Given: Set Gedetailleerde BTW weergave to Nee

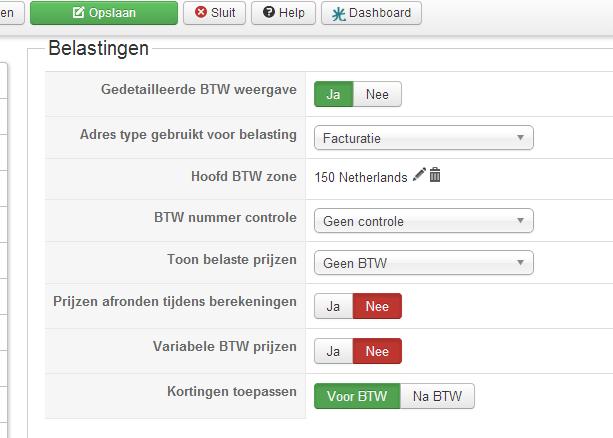Looking at the screenshot, I should point(377,94).
